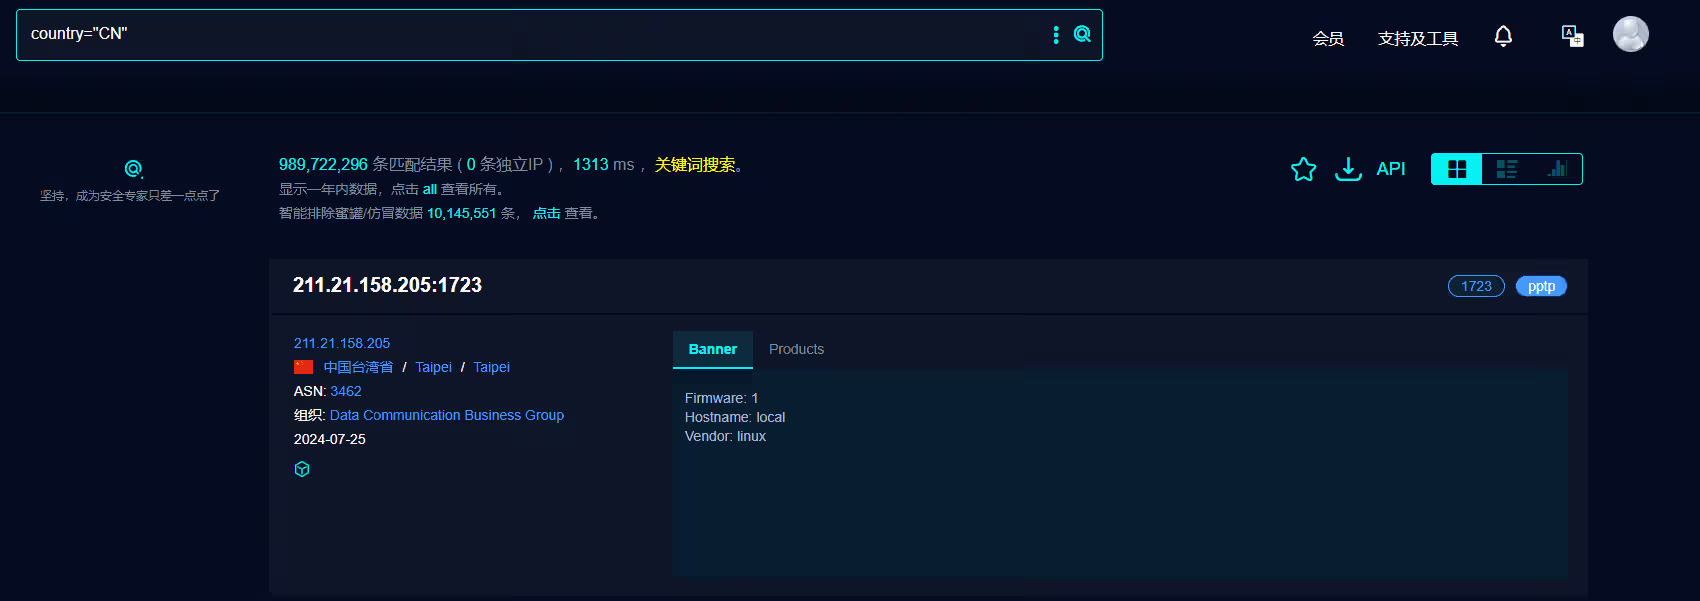Favorite this search with the star icon

coord(1303,169)
